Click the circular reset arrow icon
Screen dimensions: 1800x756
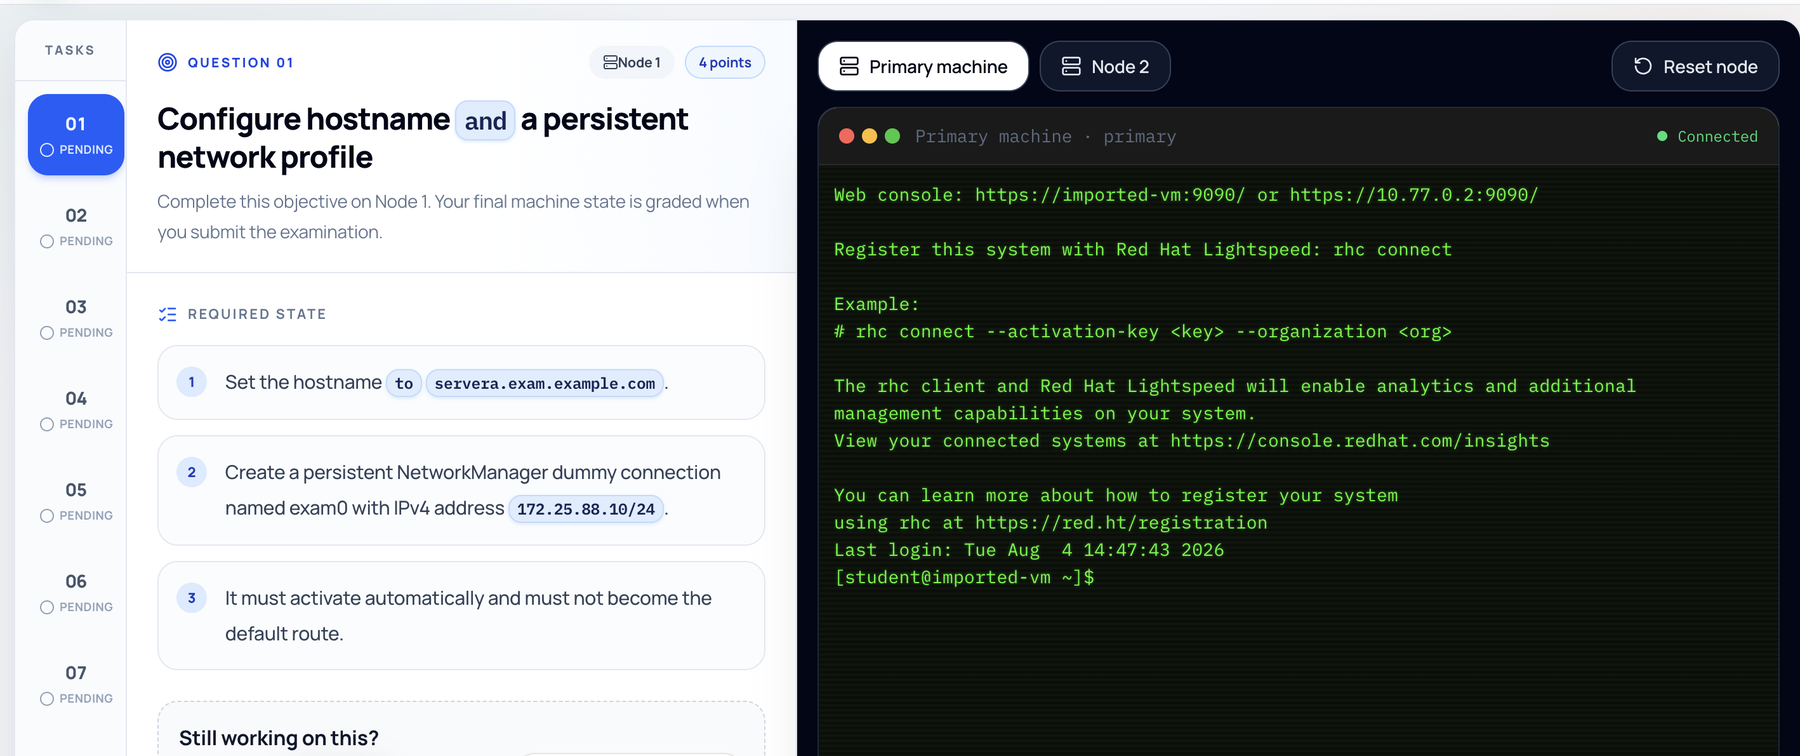1642,66
